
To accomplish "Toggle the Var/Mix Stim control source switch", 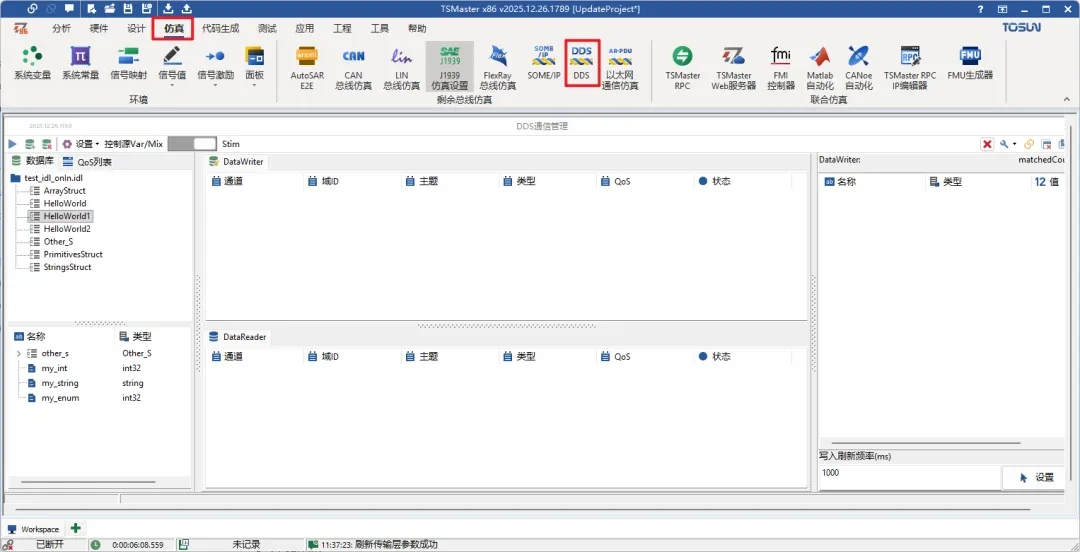I will pos(192,143).
